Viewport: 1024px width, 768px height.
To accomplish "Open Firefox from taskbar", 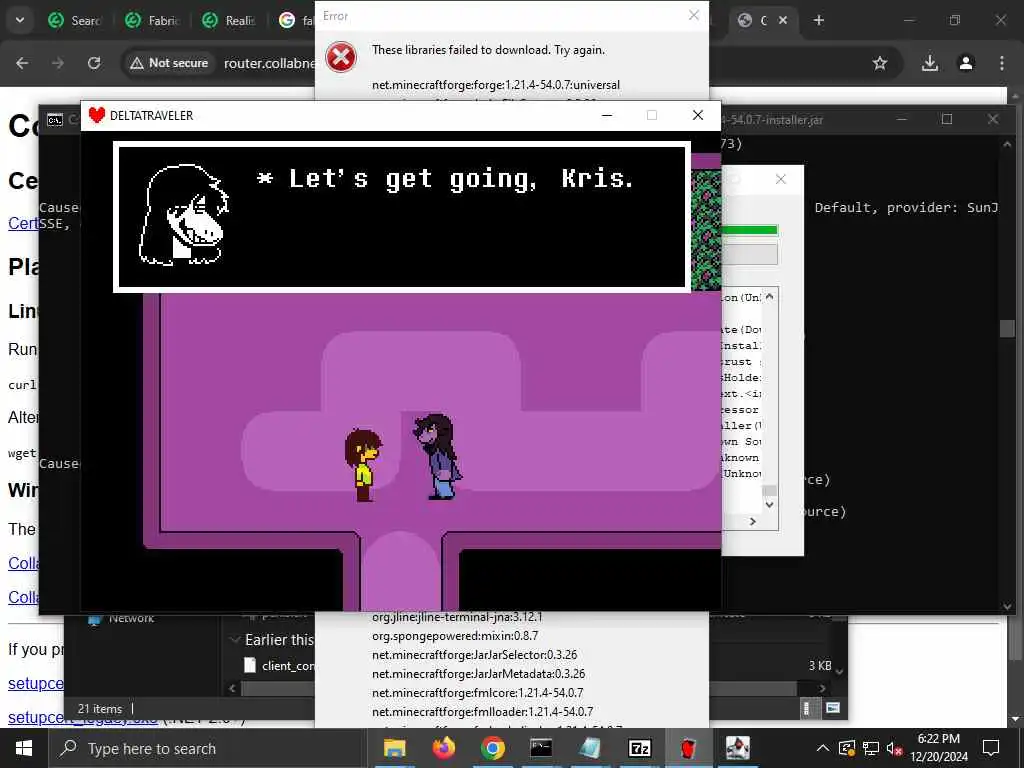I will click(443, 748).
